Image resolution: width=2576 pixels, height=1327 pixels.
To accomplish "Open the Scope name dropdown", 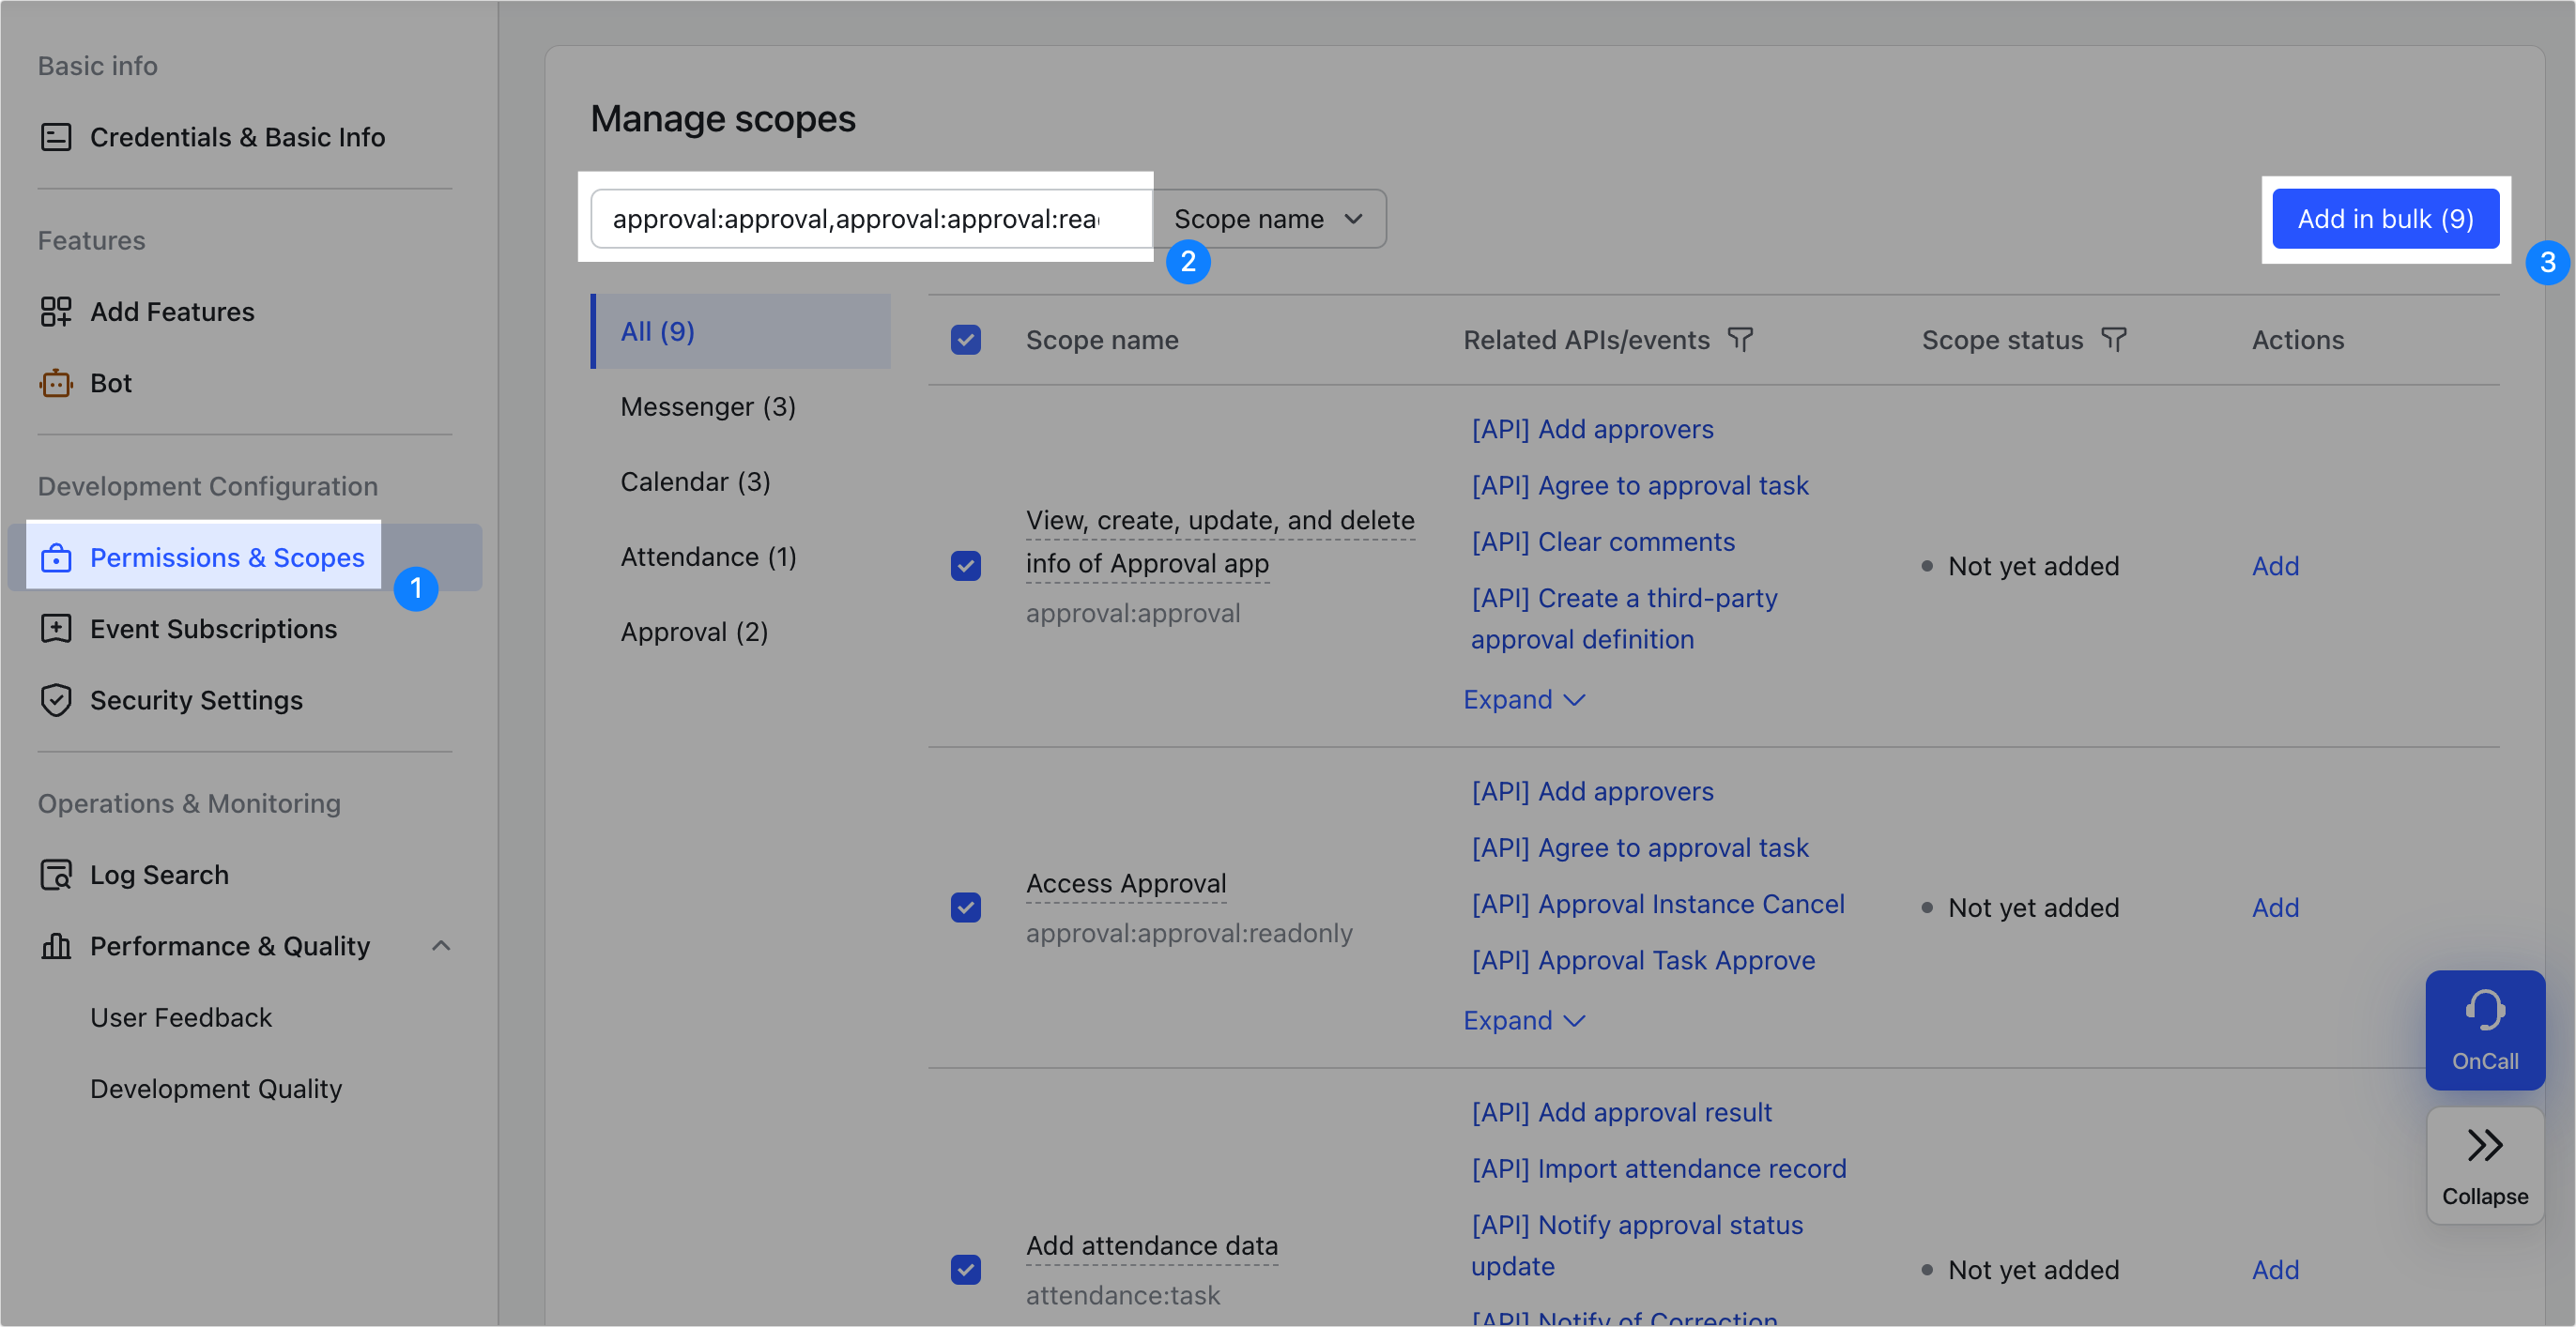I will pos(1268,219).
